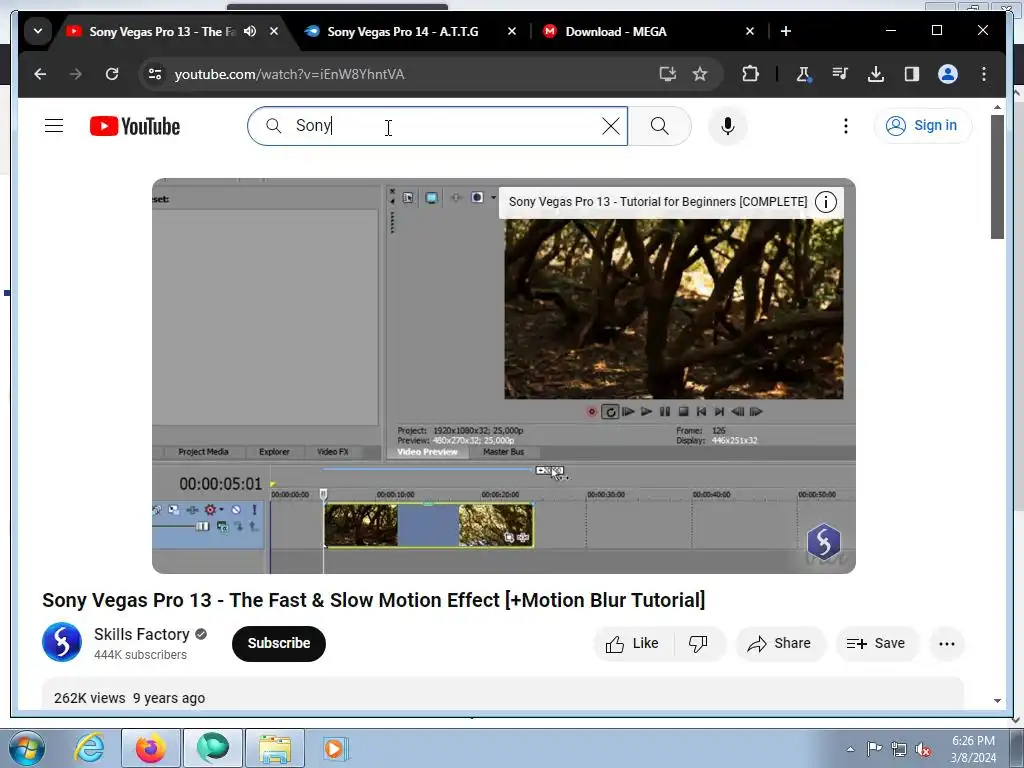Open Skills Factory channel avatar
The image size is (1024, 768).
click(x=62, y=643)
